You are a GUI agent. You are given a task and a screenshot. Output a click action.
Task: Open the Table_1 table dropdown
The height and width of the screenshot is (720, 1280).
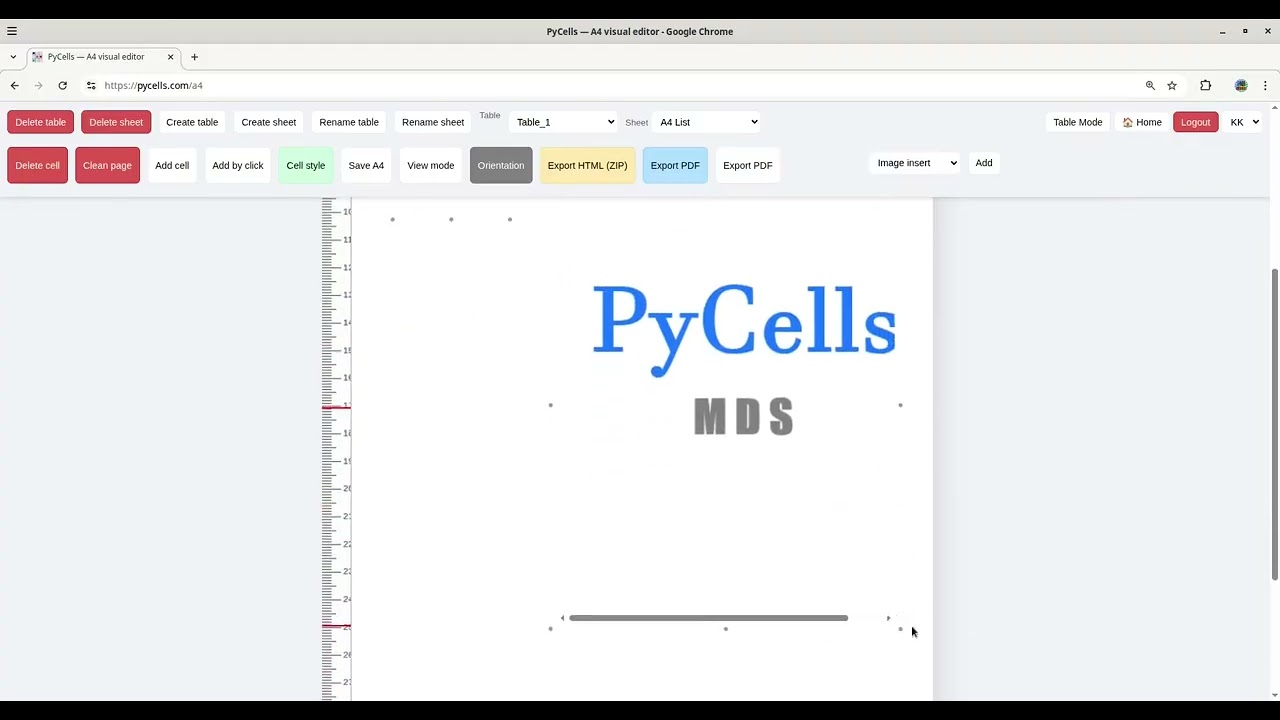click(x=564, y=122)
